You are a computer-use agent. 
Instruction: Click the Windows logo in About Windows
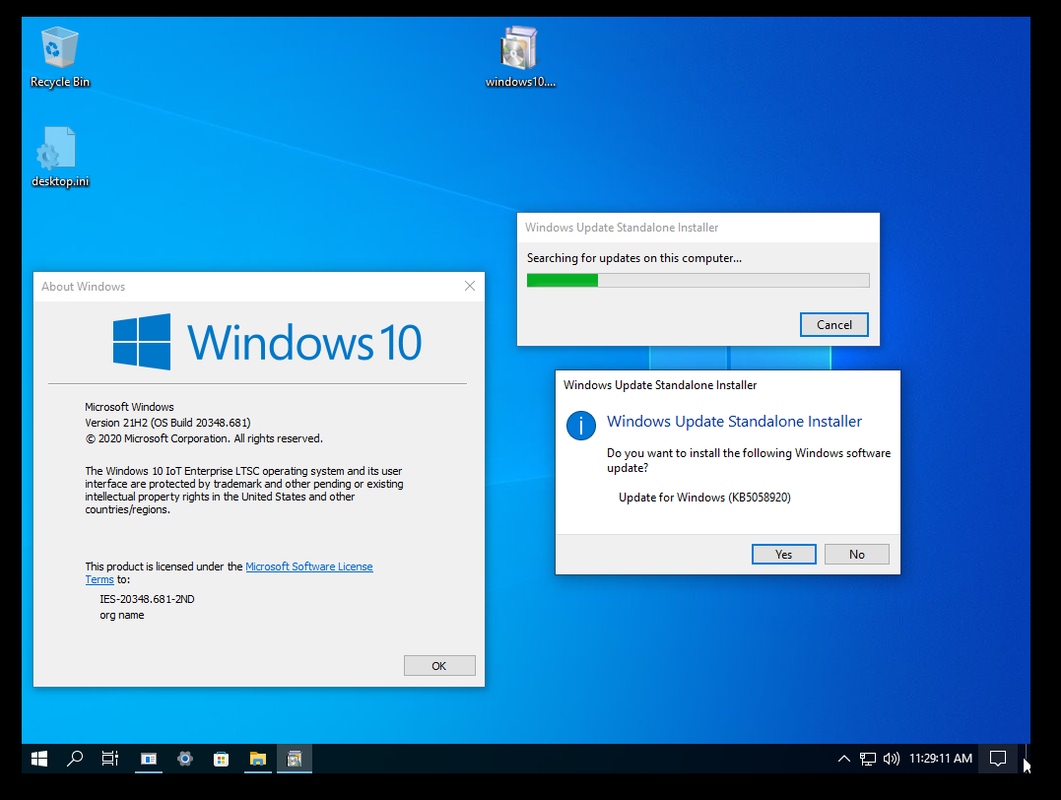(x=141, y=342)
